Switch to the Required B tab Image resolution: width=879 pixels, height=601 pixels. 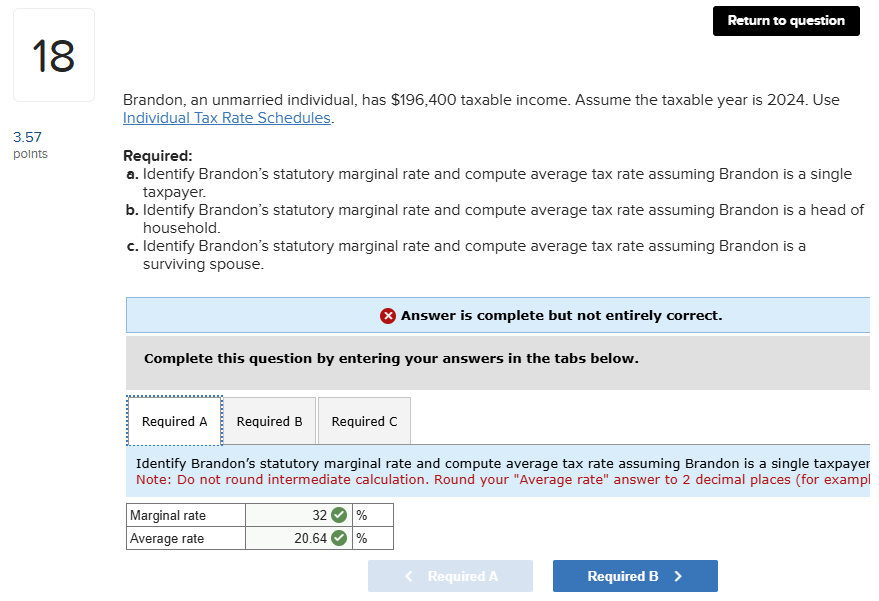(269, 421)
